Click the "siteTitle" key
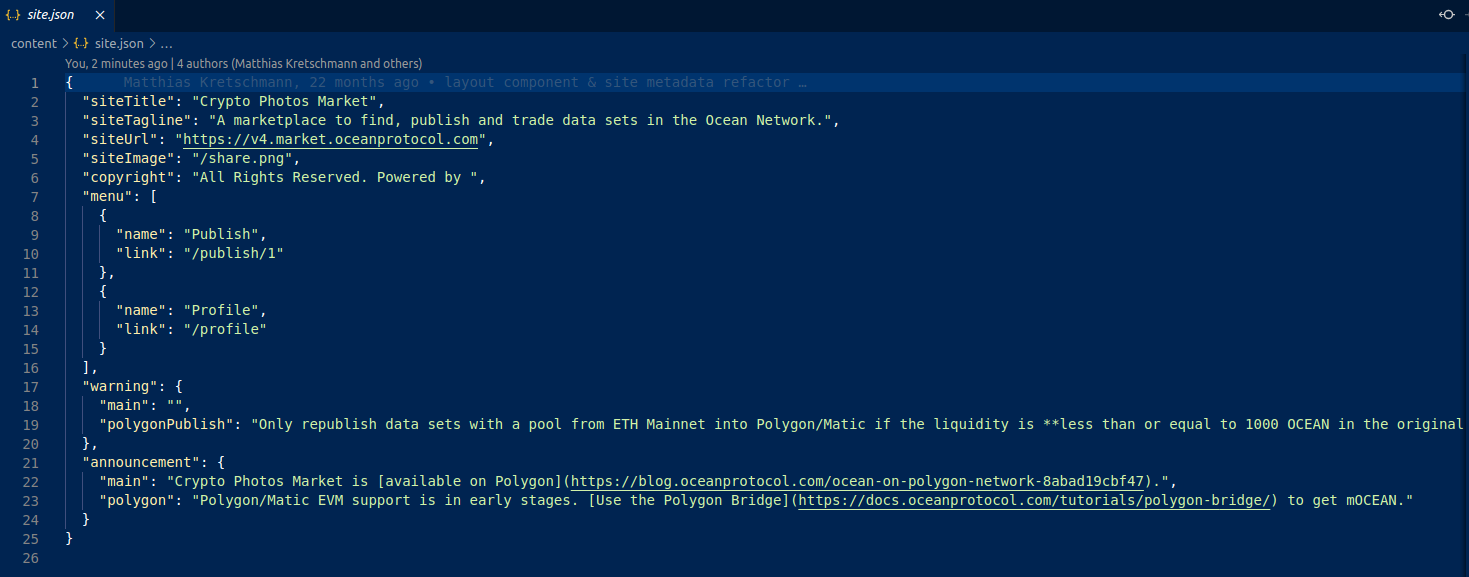The image size is (1469, 577). click(129, 101)
